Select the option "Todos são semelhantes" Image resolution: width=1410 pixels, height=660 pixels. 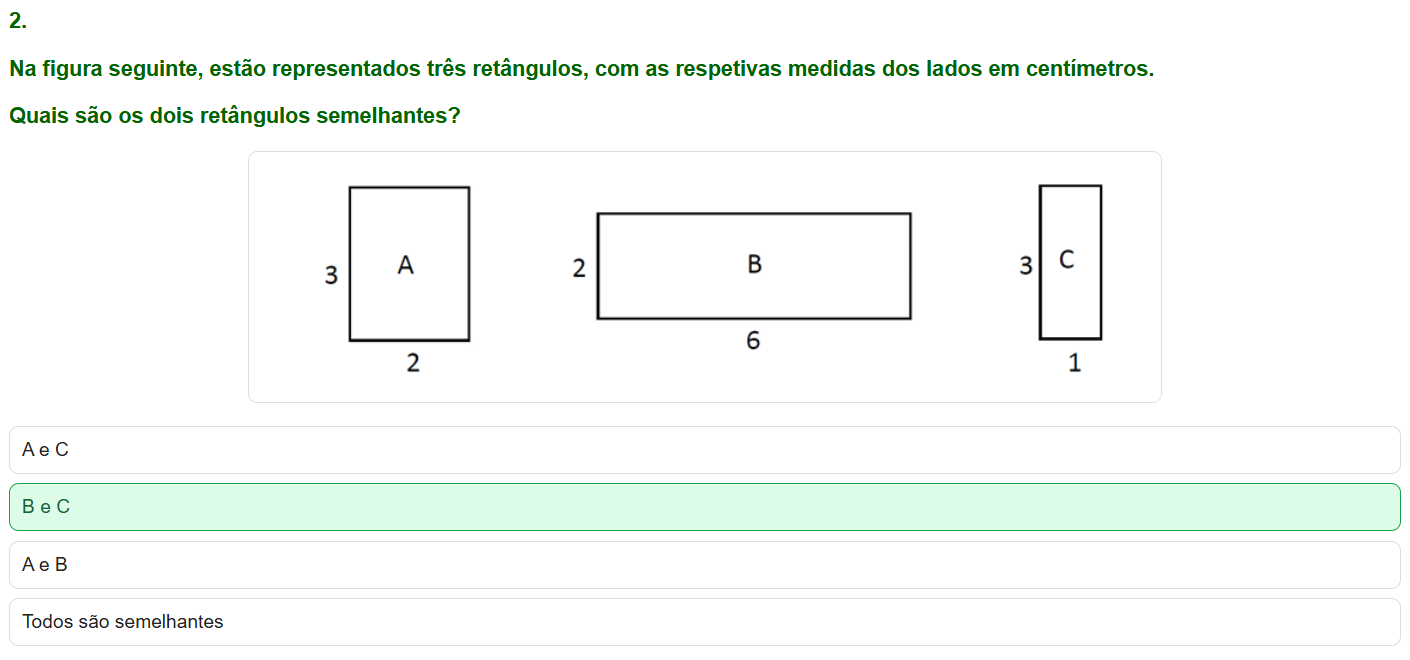pyautogui.click(x=704, y=622)
